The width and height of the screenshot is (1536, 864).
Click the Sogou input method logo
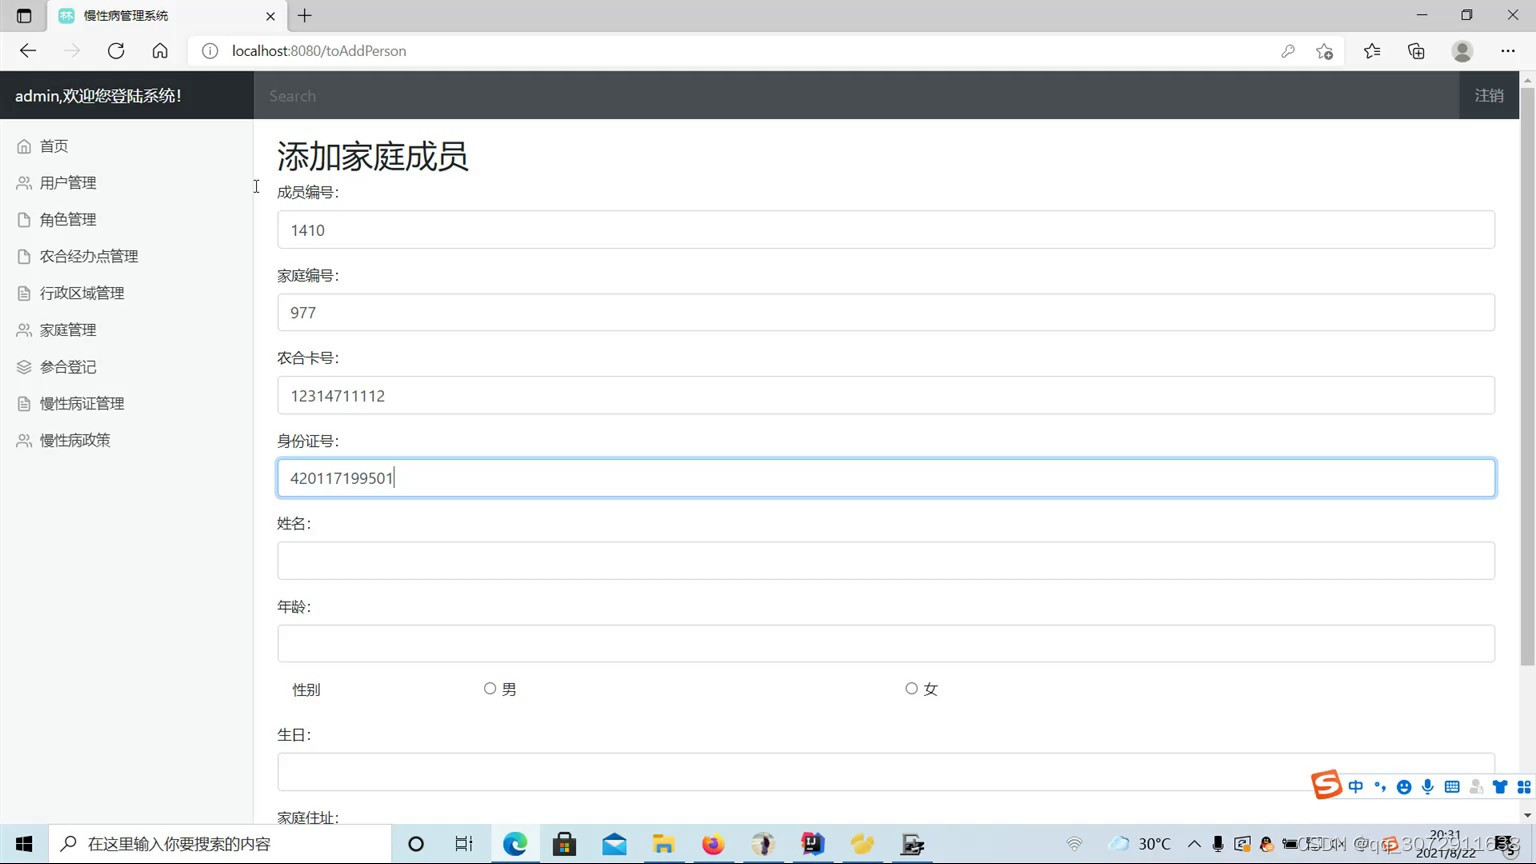click(1326, 785)
